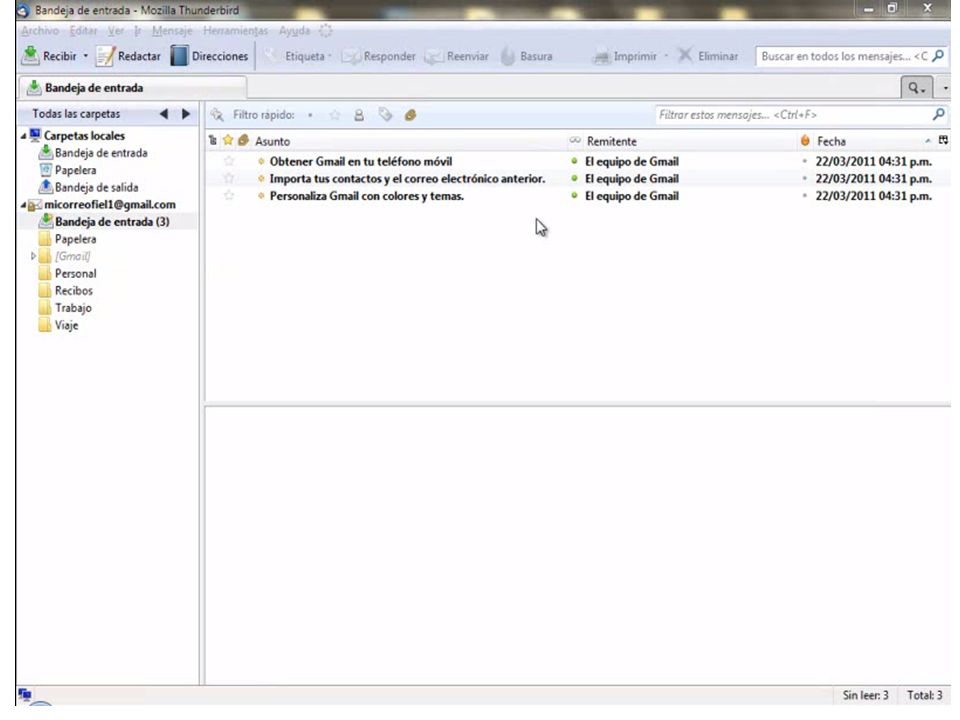Switch to the Bandeja de entrada tab

pyautogui.click(x=133, y=88)
